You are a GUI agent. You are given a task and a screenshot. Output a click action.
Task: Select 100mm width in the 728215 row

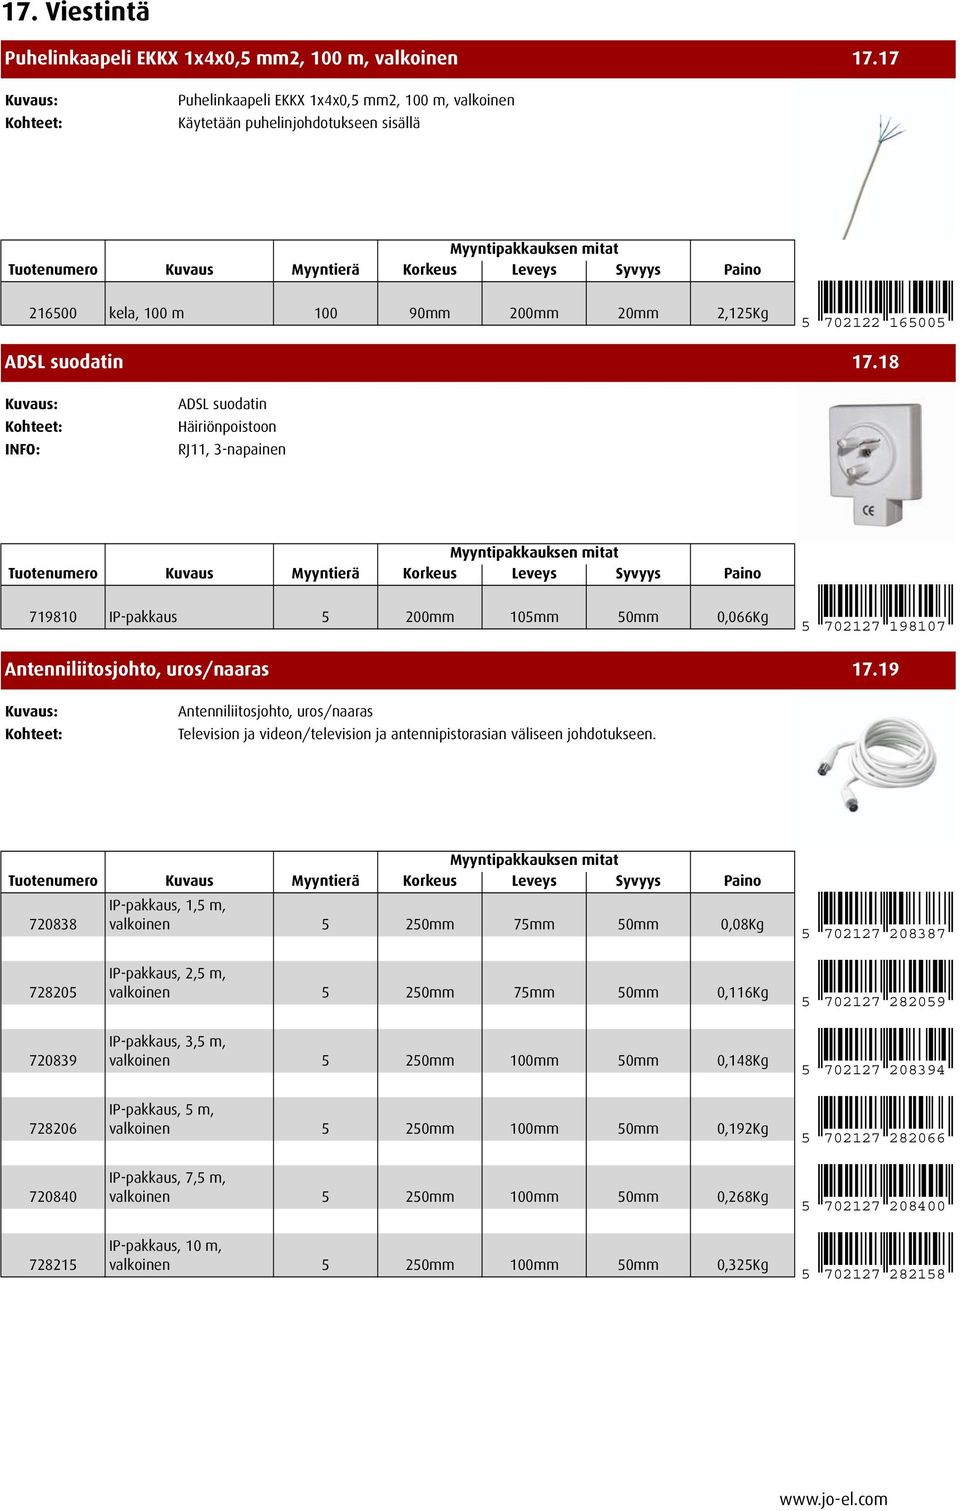point(534,1264)
